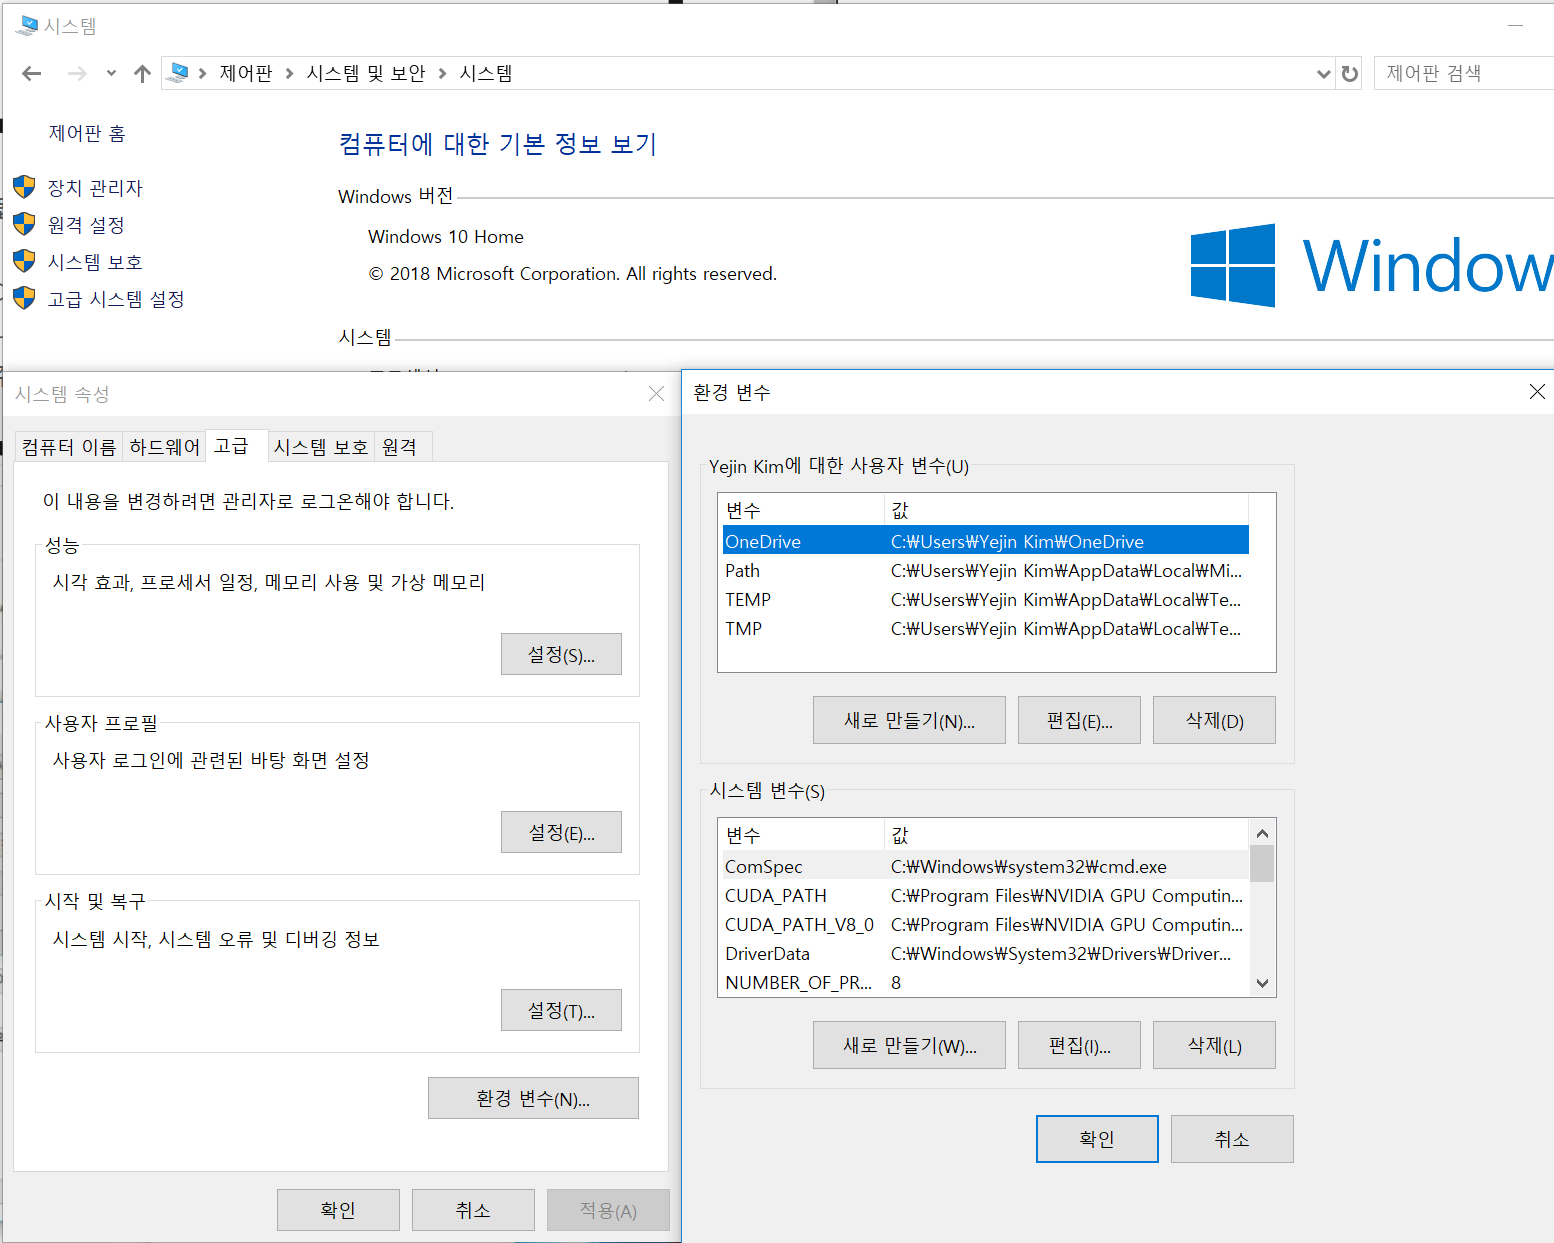1554x1243 pixels.
Task: Click the shield icon beside 장치 관리자
Action: click(x=24, y=187)
